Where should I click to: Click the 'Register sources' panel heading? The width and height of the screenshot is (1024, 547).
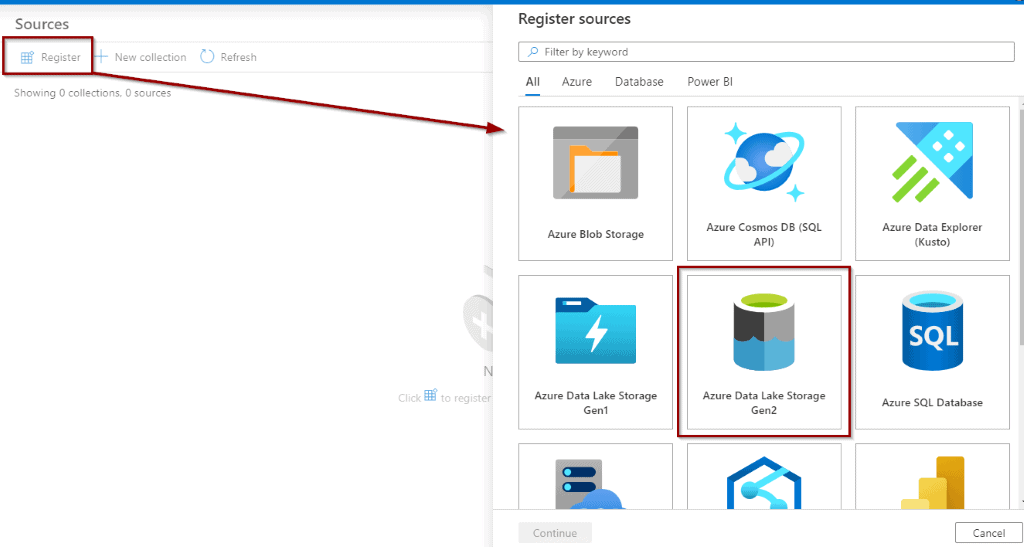pos(574,20)
